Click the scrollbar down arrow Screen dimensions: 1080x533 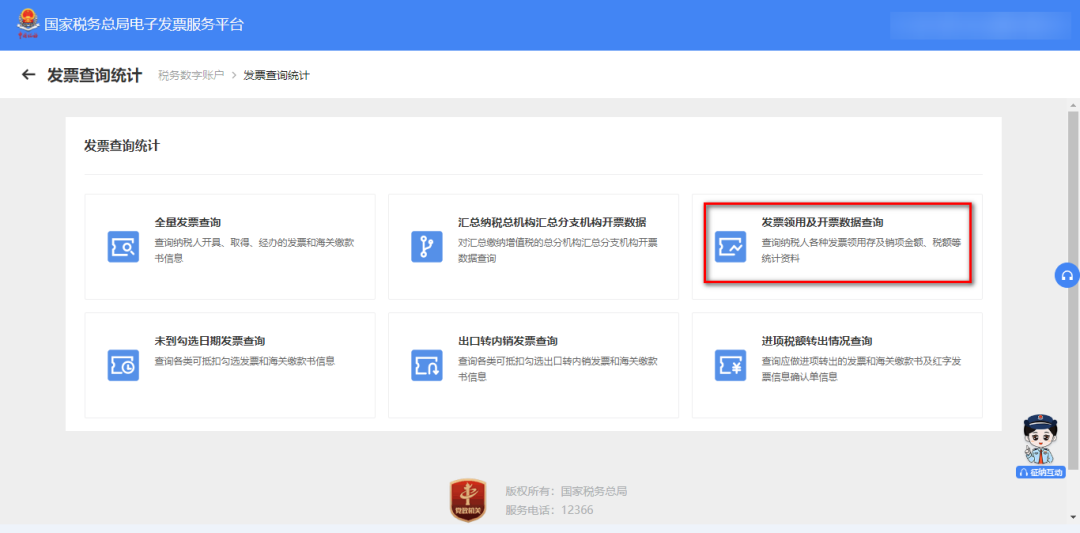(1073, 517)
